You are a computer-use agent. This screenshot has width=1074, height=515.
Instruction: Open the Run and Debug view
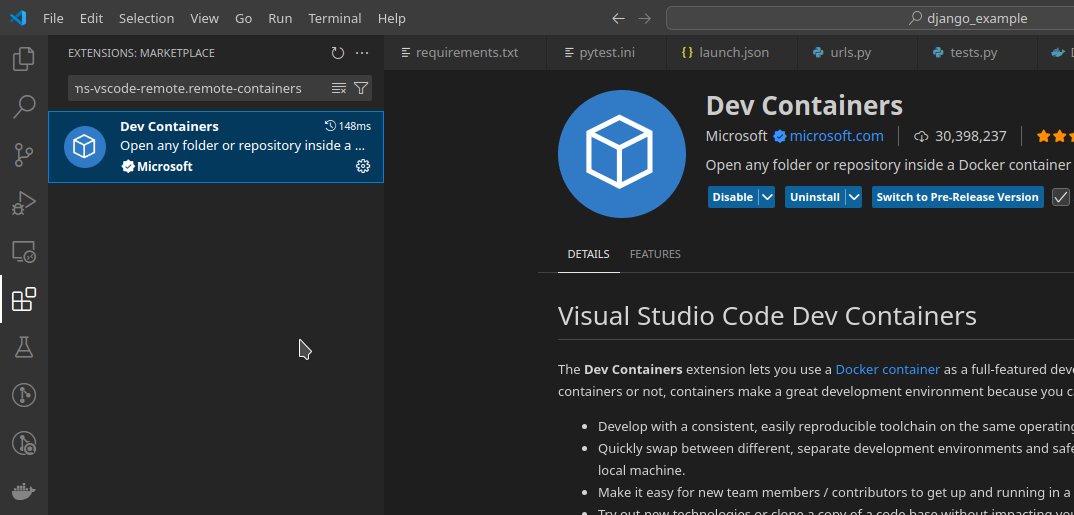[x=24, y=203]
